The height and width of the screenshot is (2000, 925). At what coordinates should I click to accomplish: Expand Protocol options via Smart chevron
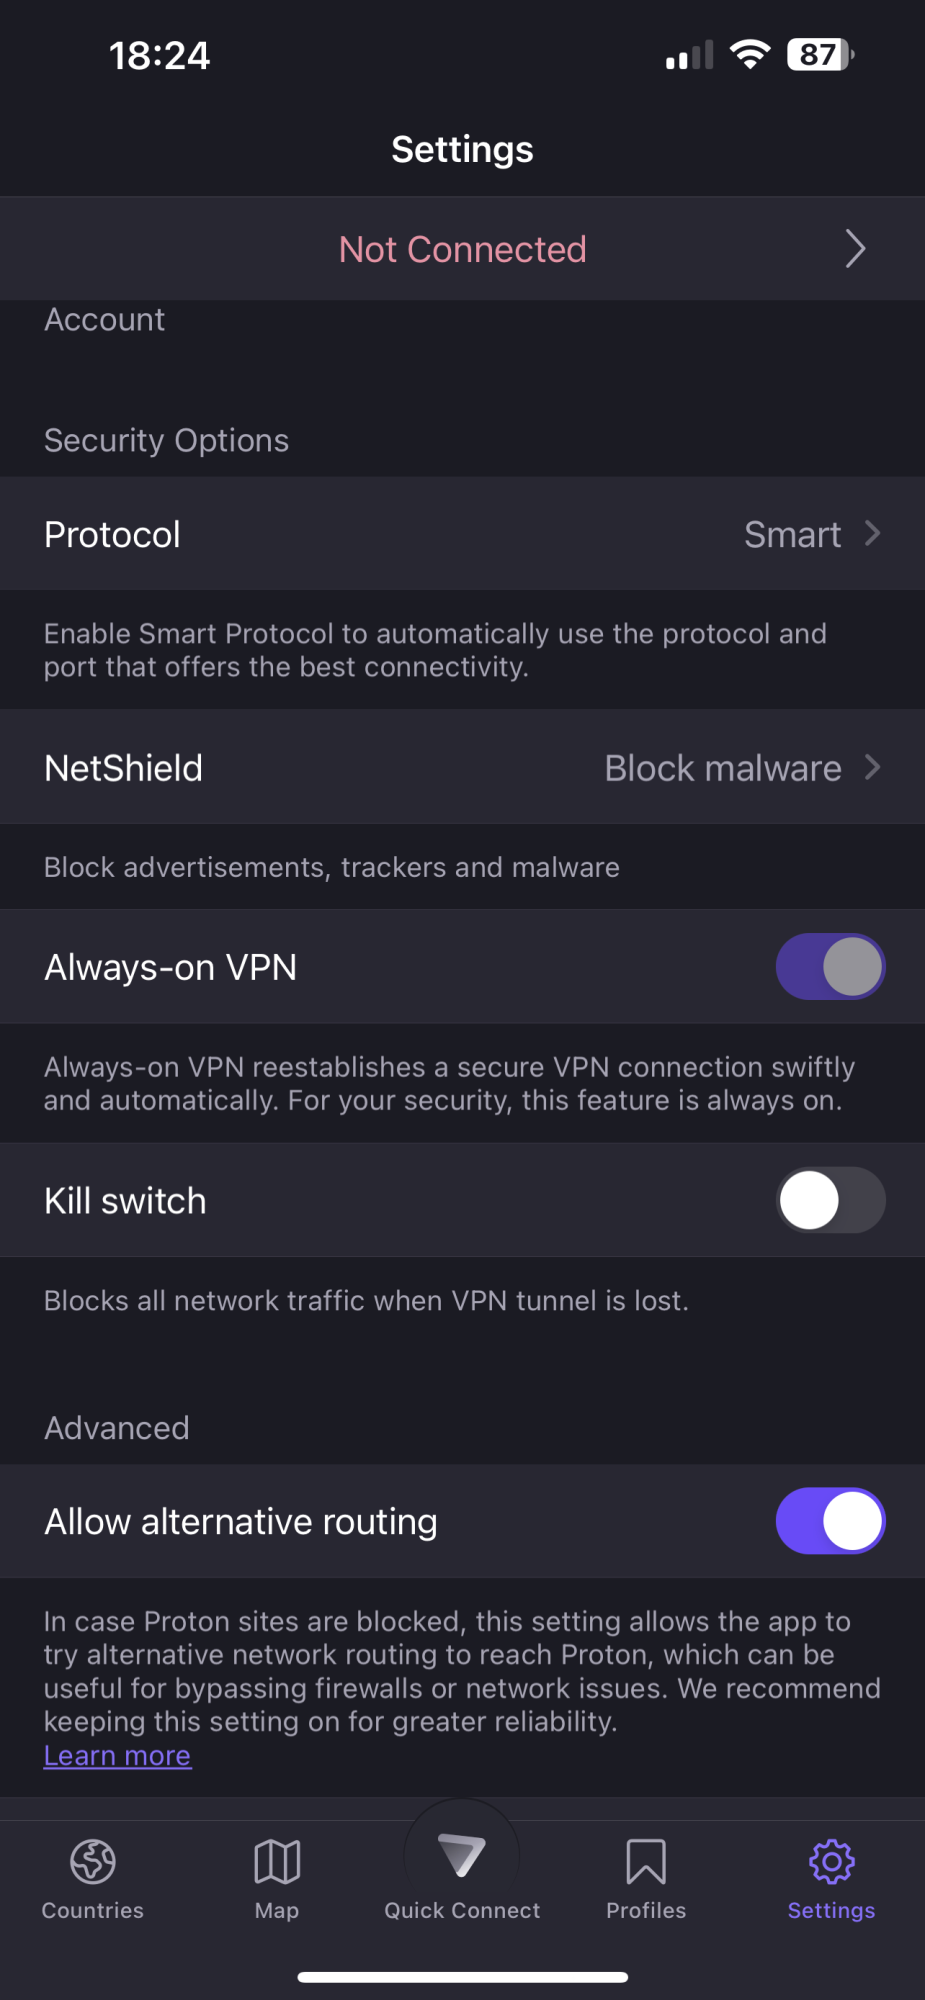coord(872,534)
